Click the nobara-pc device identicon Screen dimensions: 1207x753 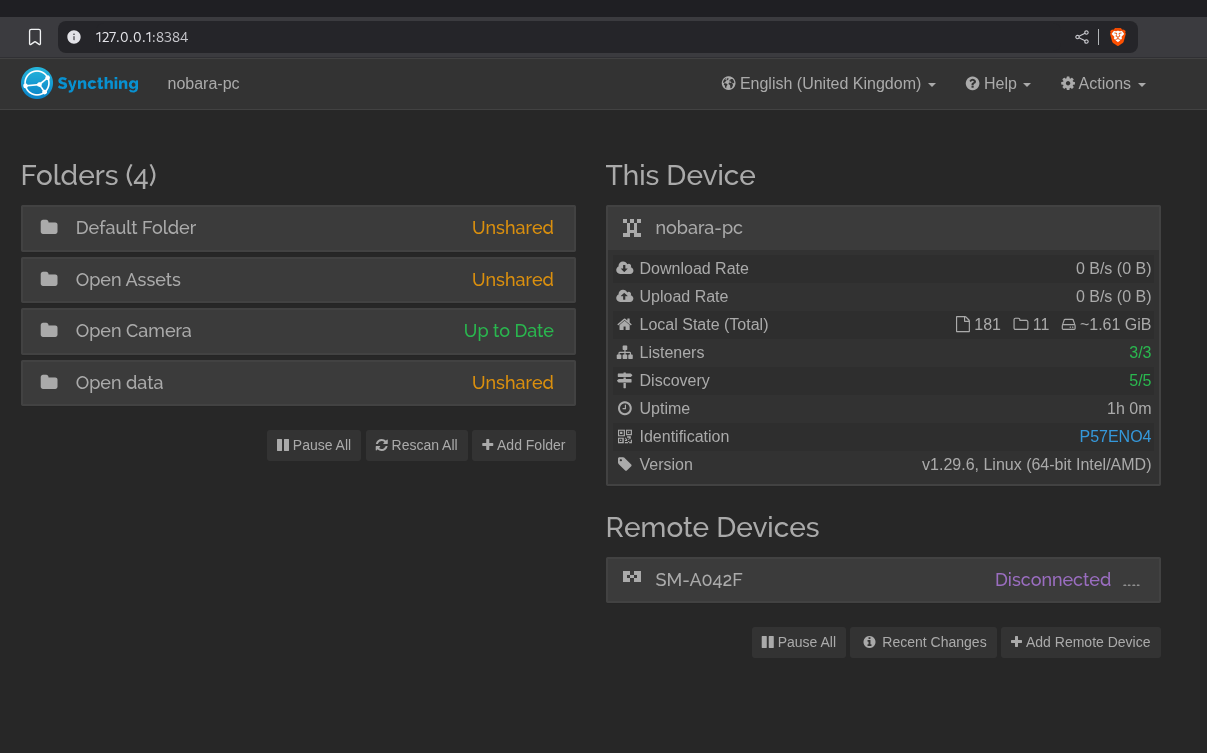tap(632, 227)
